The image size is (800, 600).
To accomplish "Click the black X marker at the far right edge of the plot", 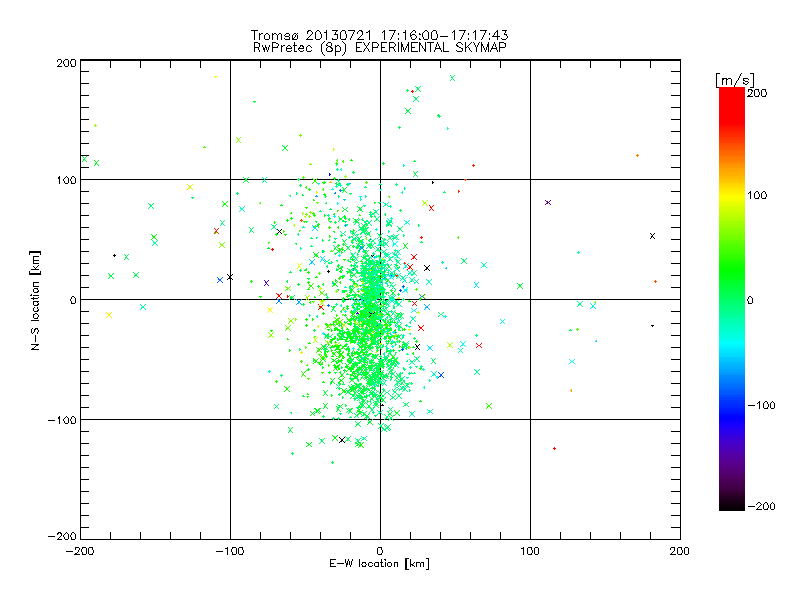I will [x=652, y=236].
